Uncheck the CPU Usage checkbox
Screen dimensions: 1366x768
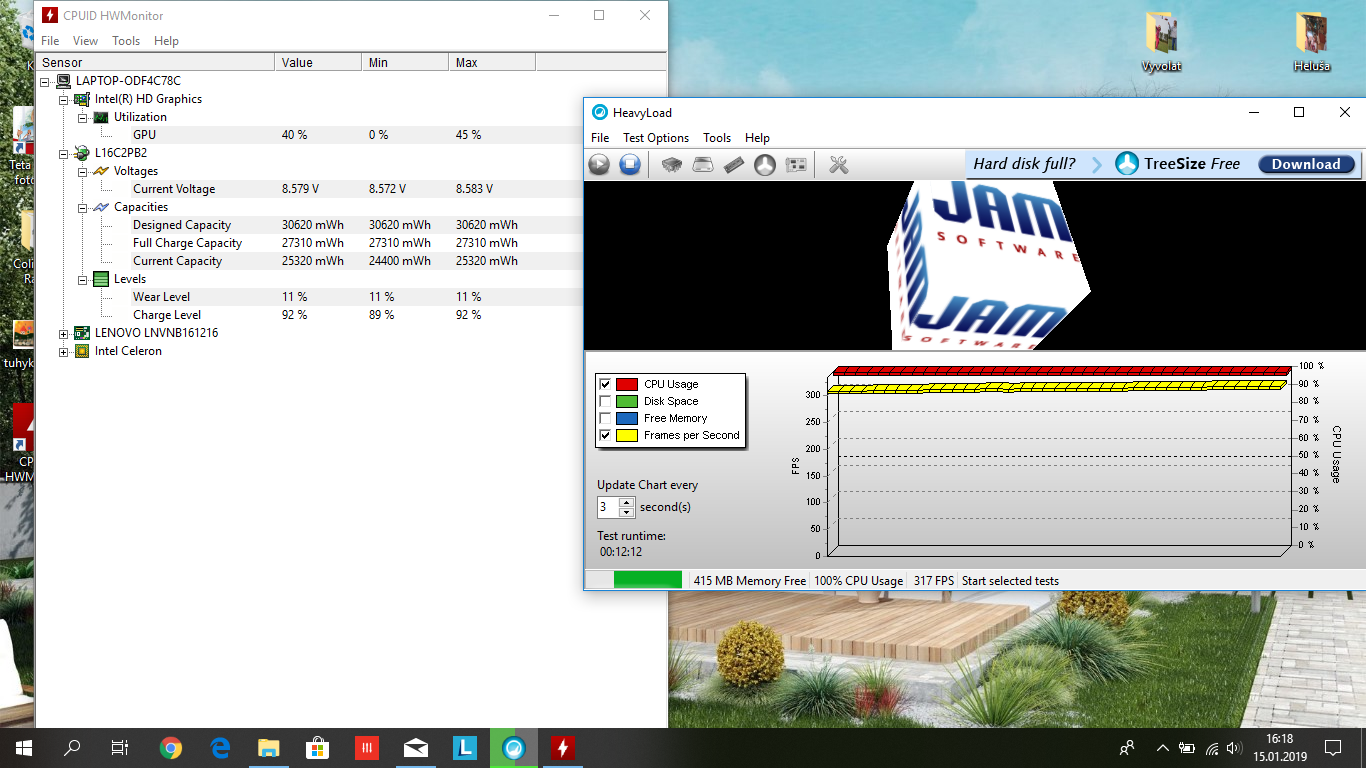[x=604, y=384]
